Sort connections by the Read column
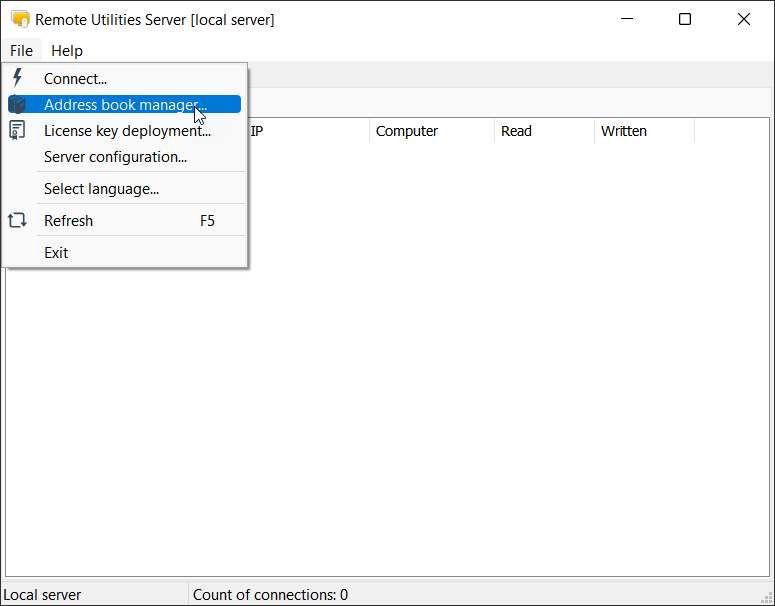Viewport: 775px width, 606px height. (543, 131)
